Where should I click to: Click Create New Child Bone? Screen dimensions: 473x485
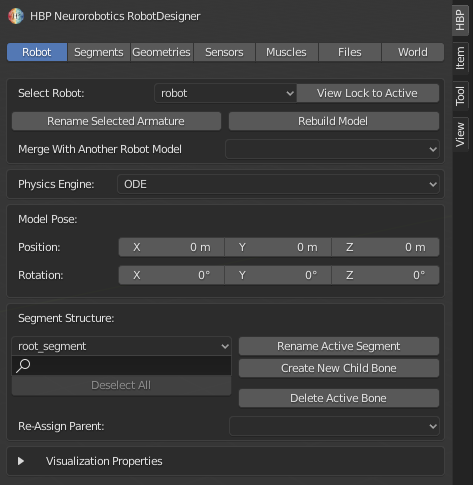coord(339,368)
